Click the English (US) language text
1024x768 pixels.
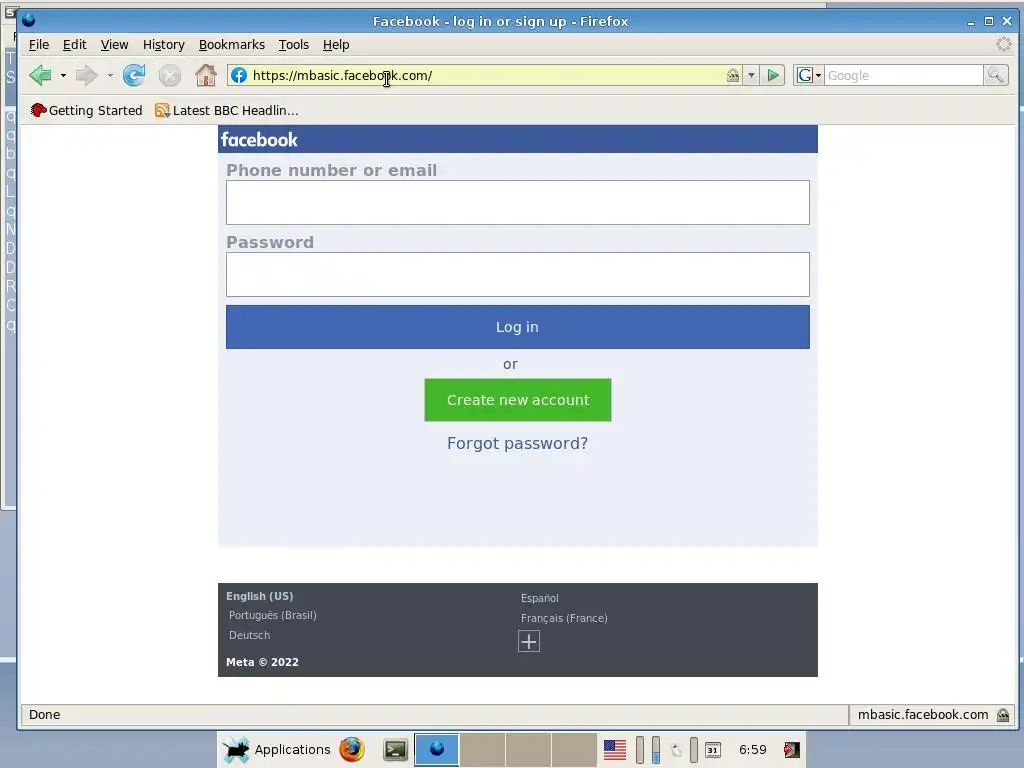pos(259,596)
